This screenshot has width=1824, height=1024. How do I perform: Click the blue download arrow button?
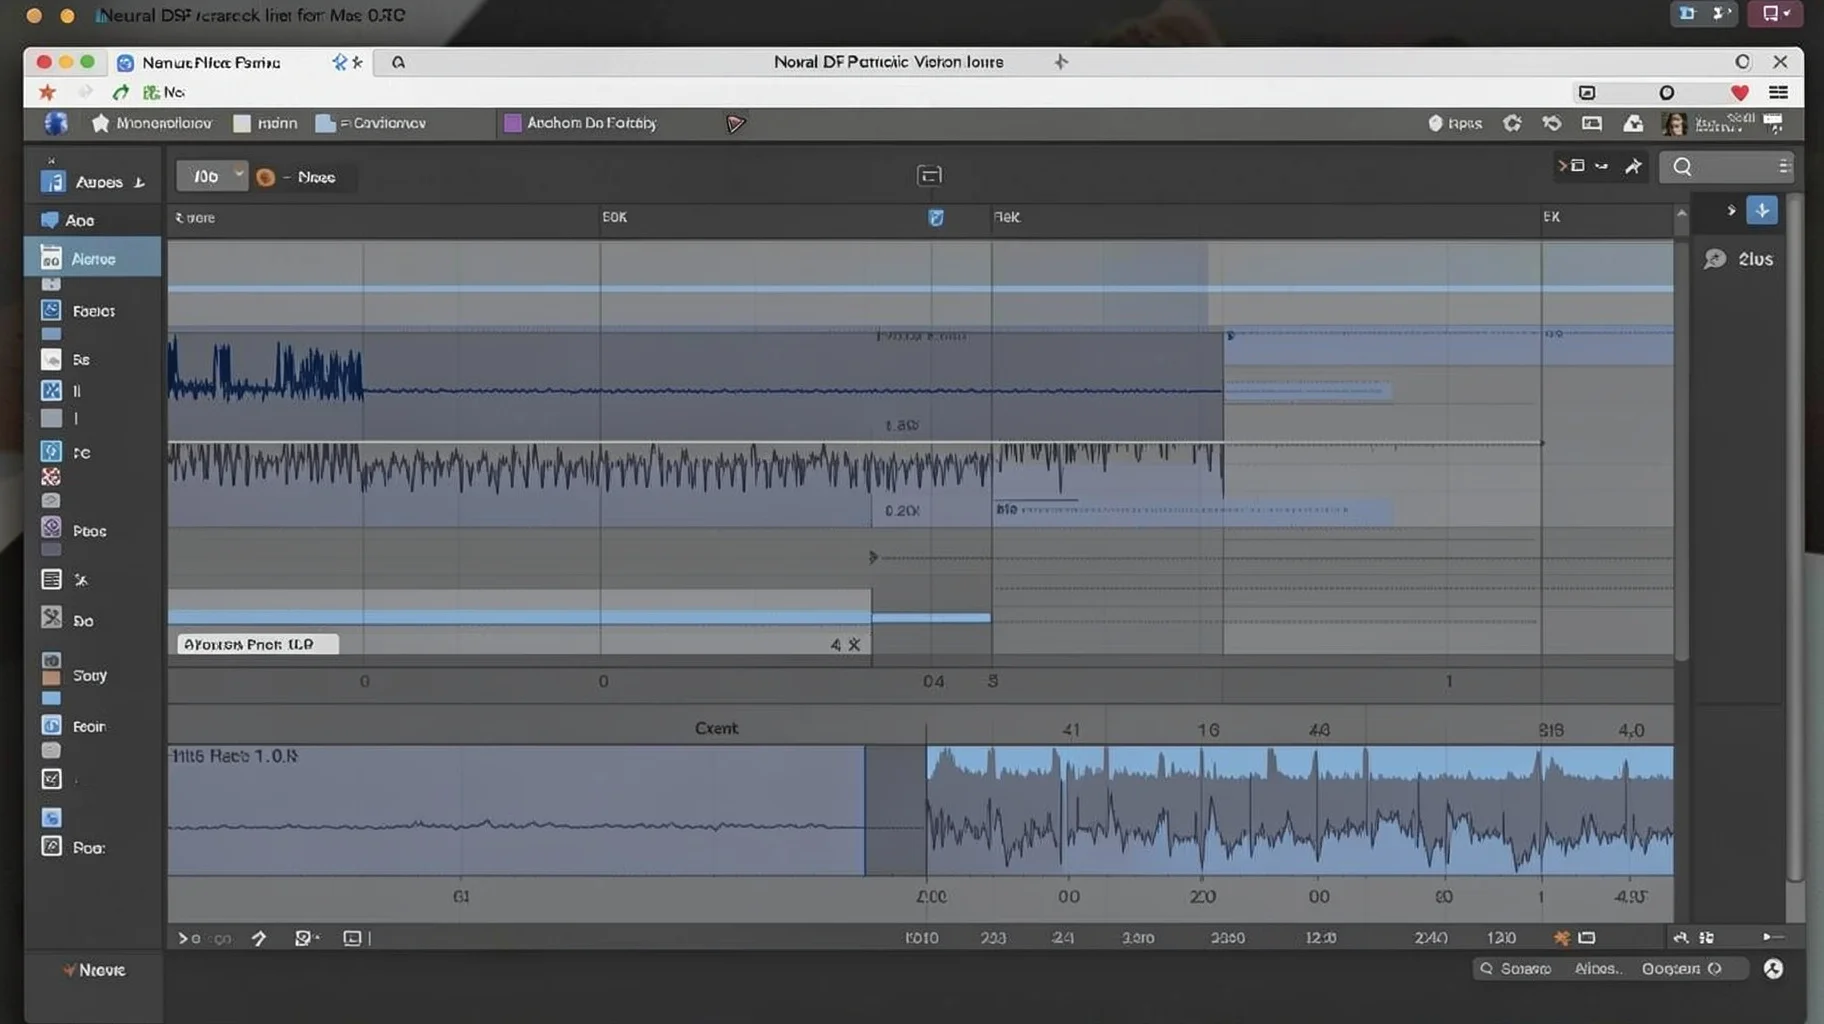(x=1762, y=210)
